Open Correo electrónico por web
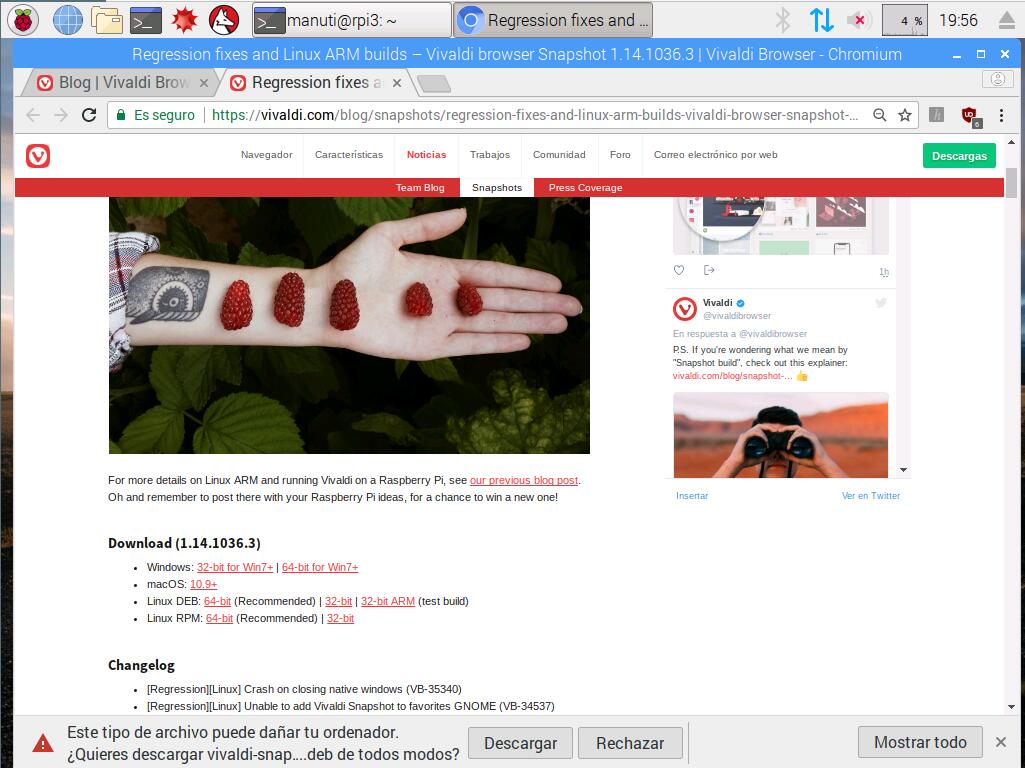 point(715,155)
